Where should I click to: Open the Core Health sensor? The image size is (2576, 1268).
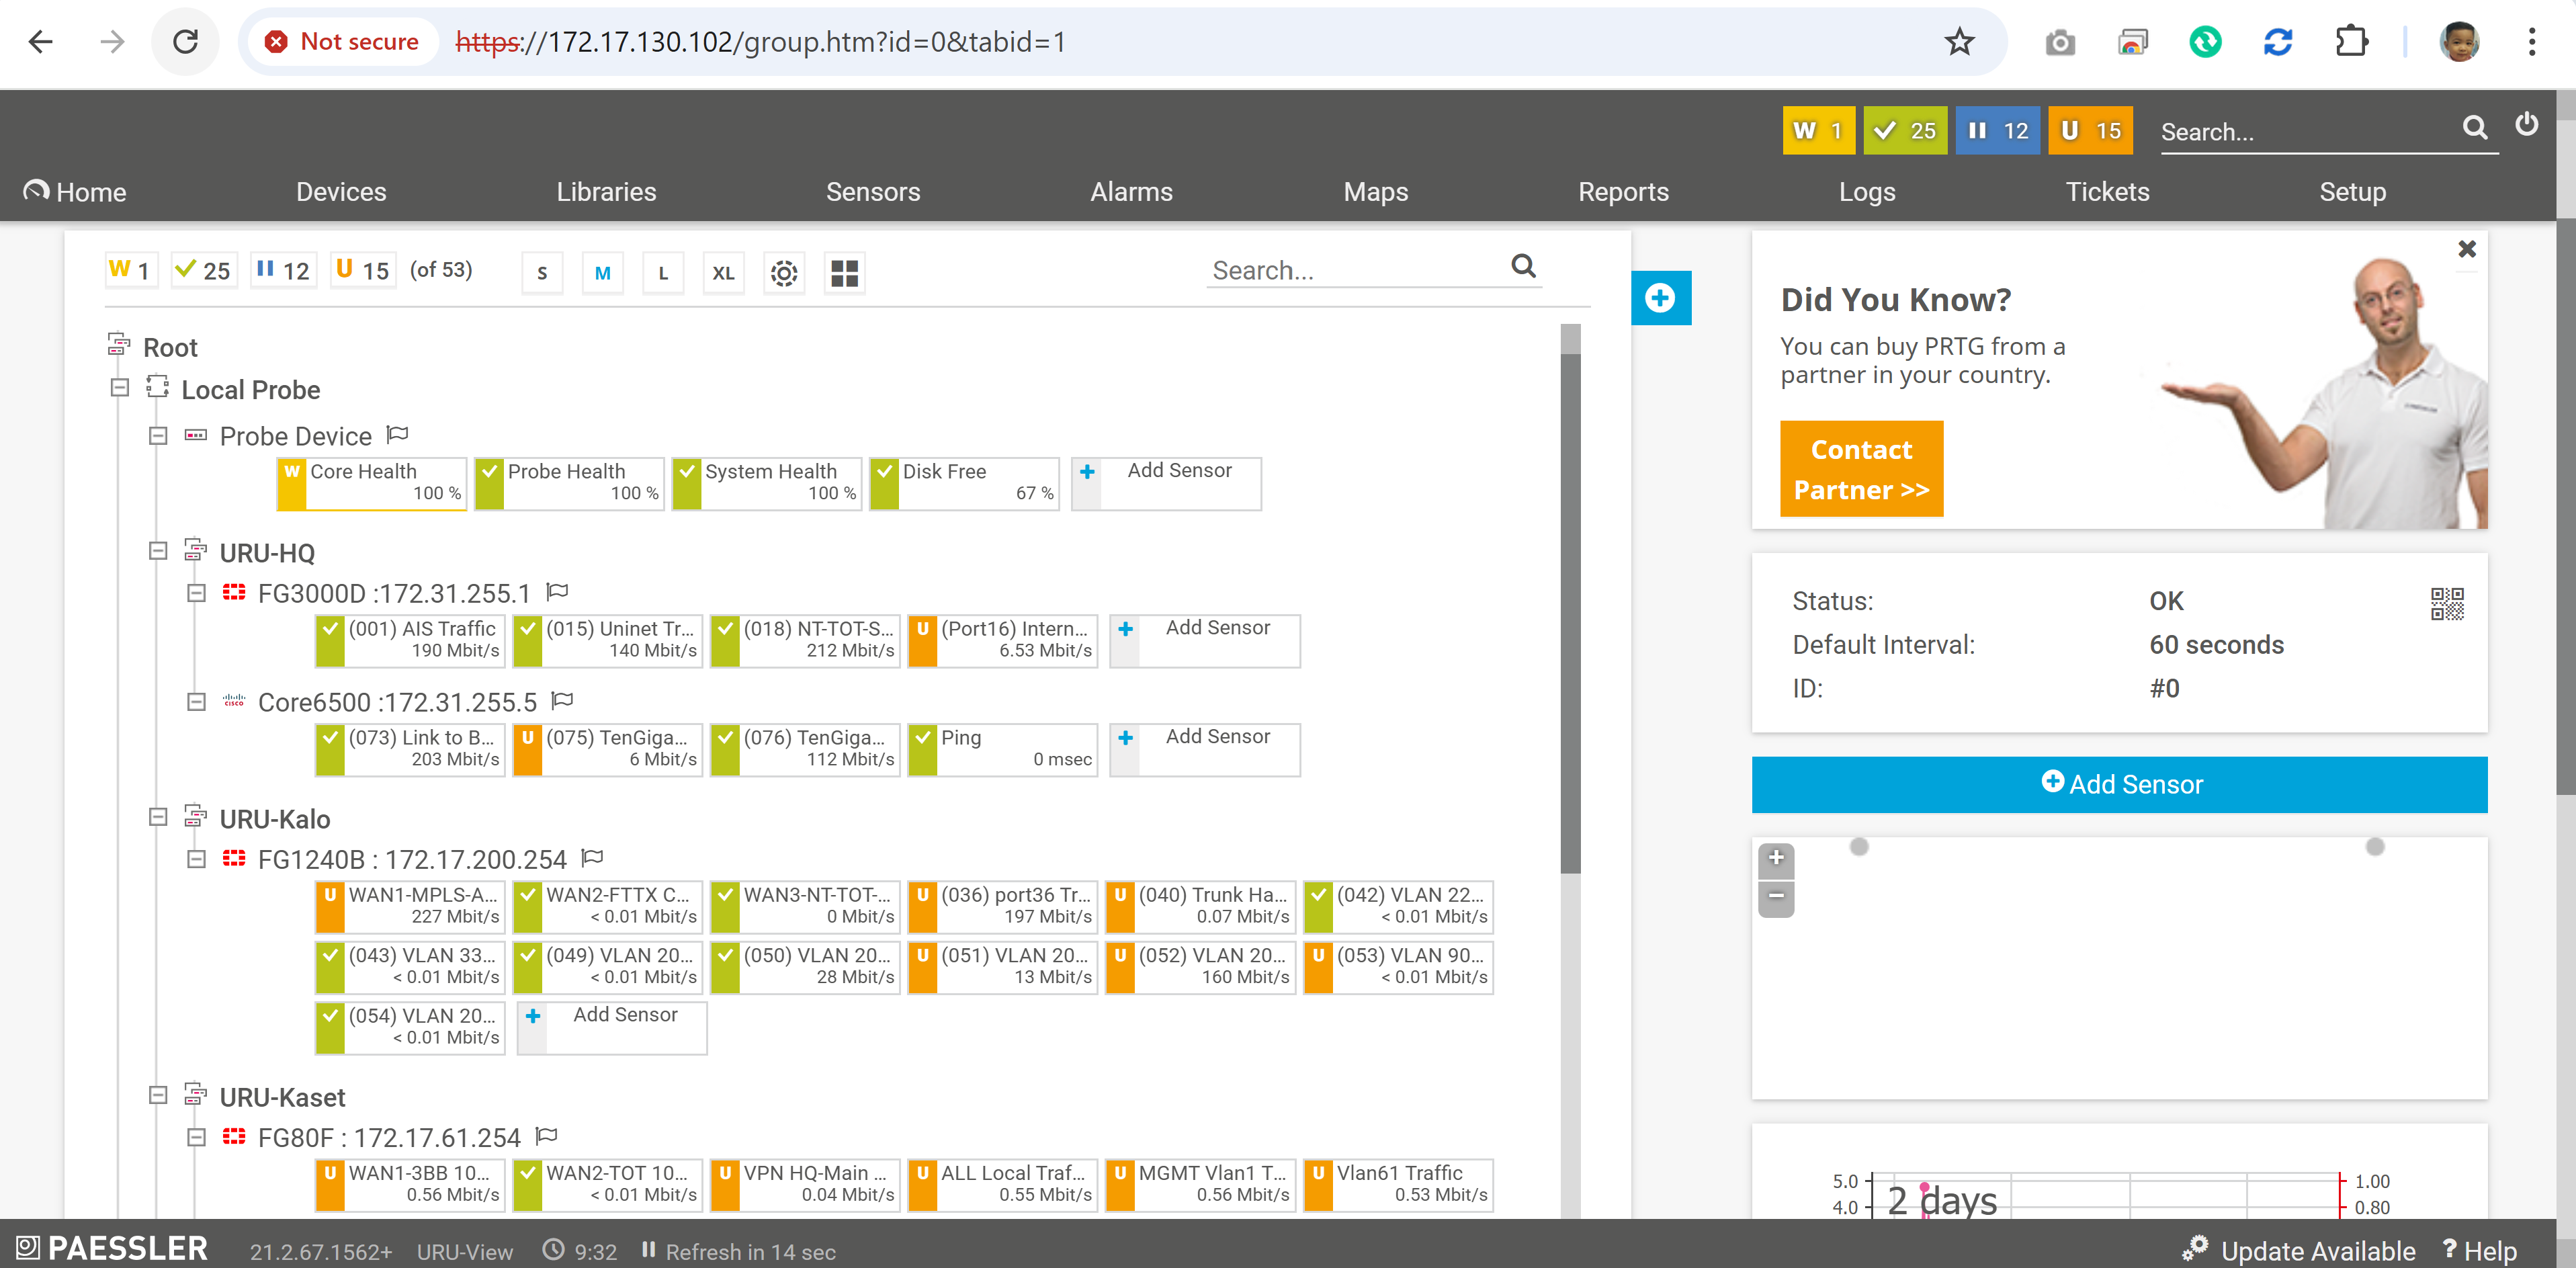click(372, 483)
